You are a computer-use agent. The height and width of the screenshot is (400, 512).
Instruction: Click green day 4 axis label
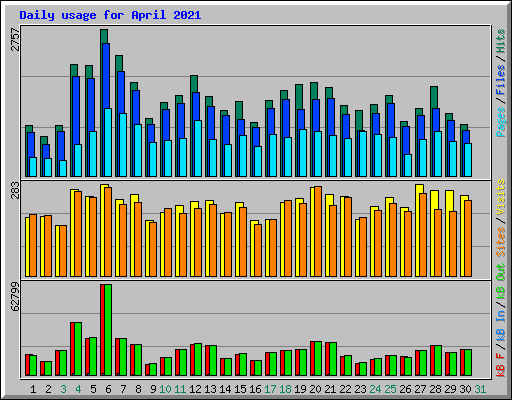click(78, 389)
